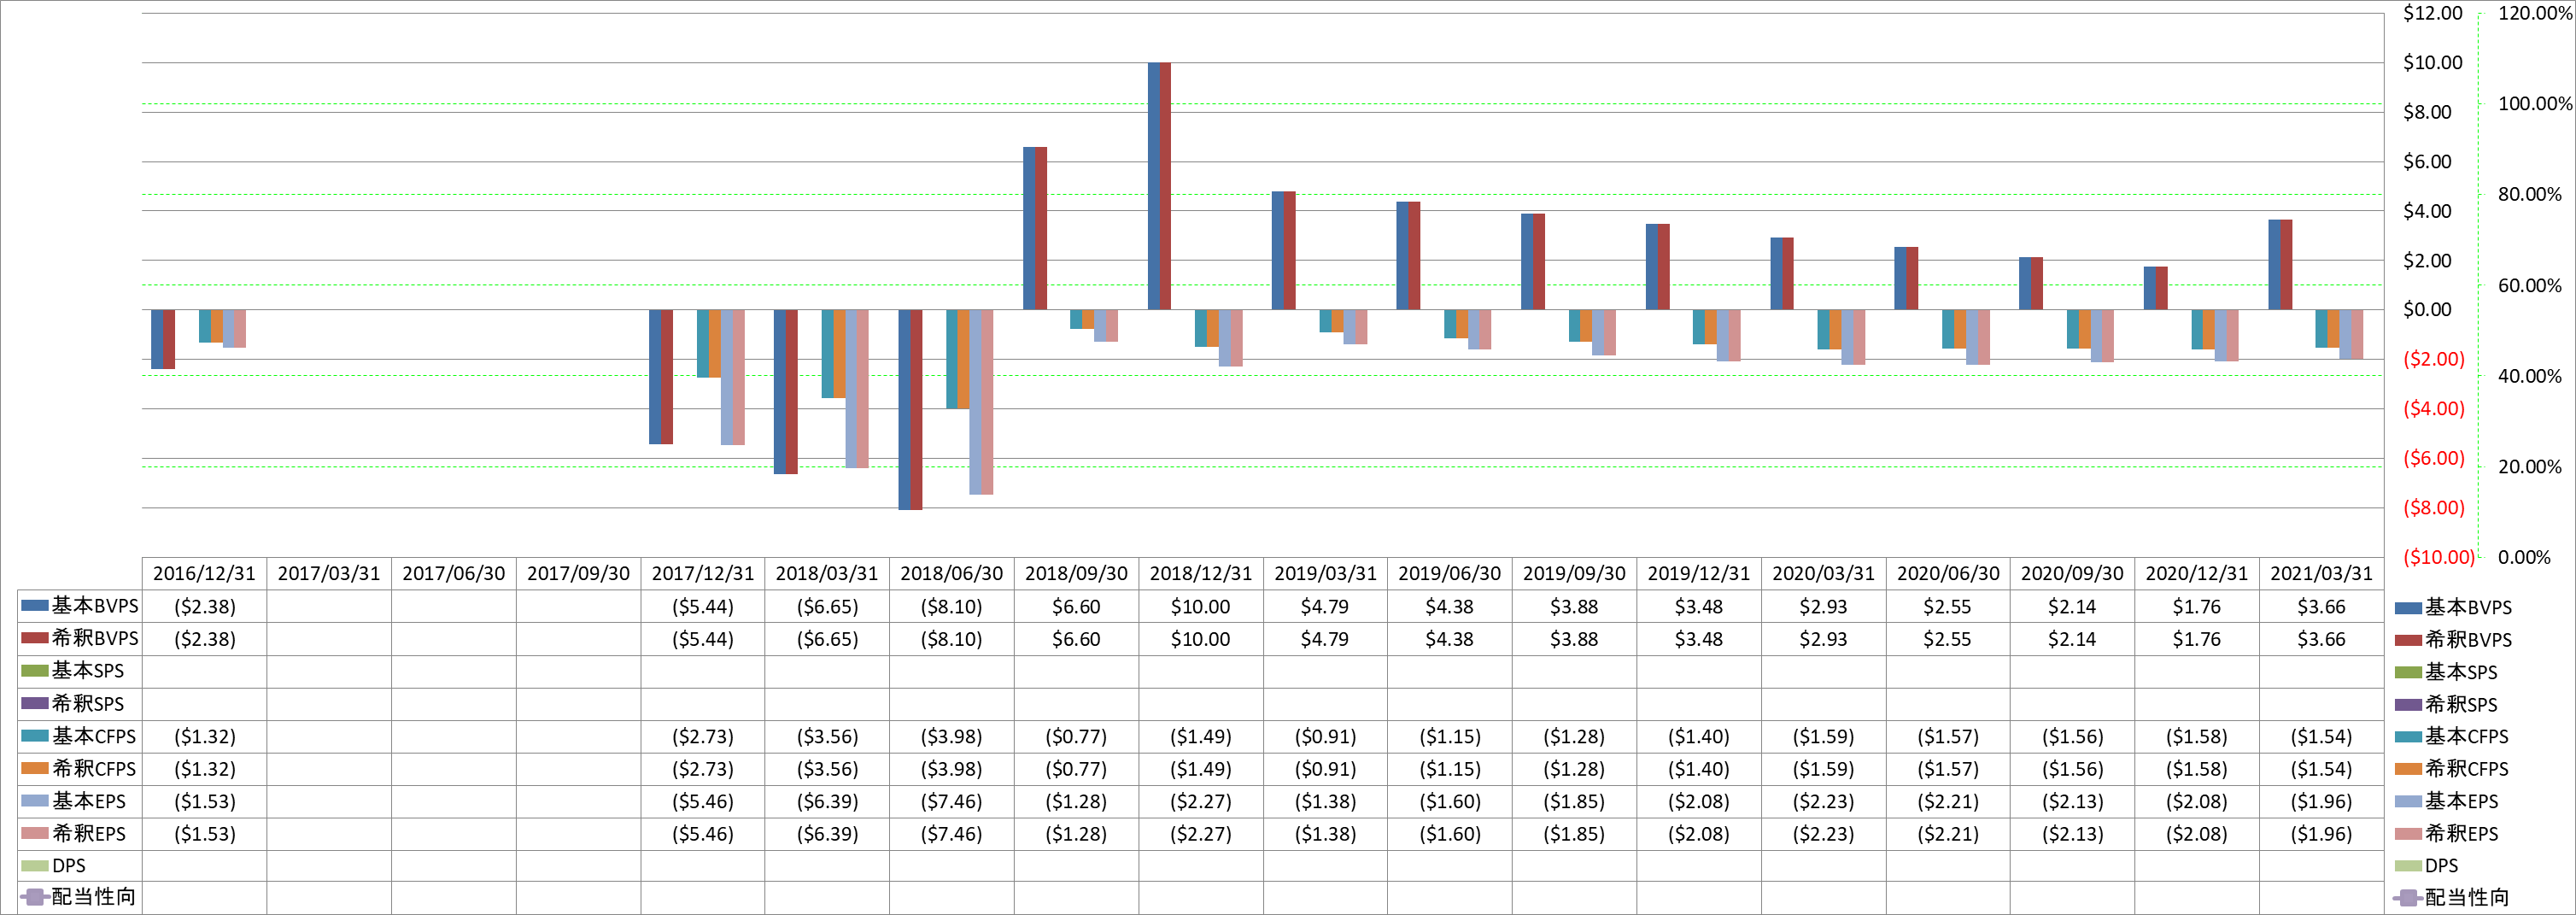
Task: Click the deepest negative blue BVPS bar for 2018/06/30
Action: point(904,410)
